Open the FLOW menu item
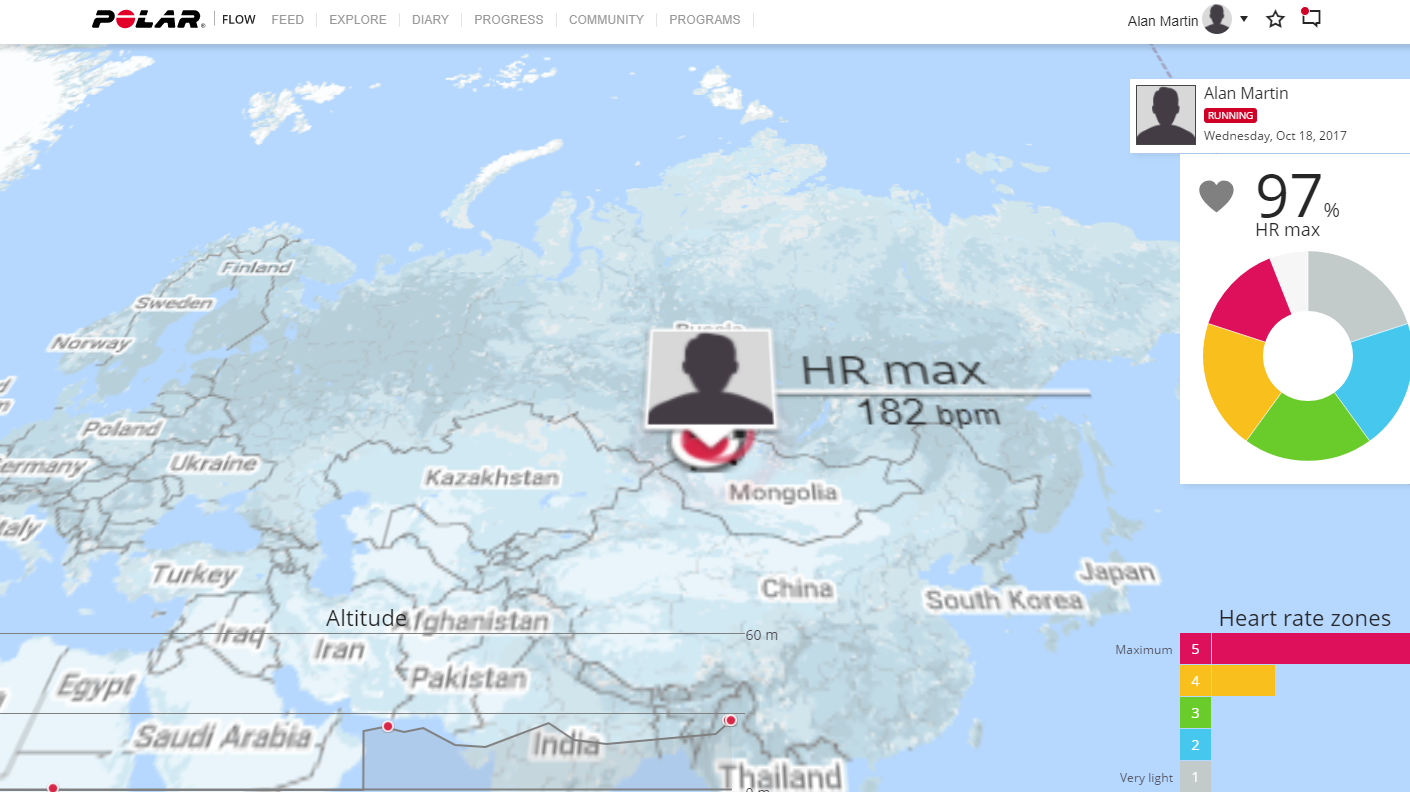The height and width of the screenshot is (792, 1410). 239,19
